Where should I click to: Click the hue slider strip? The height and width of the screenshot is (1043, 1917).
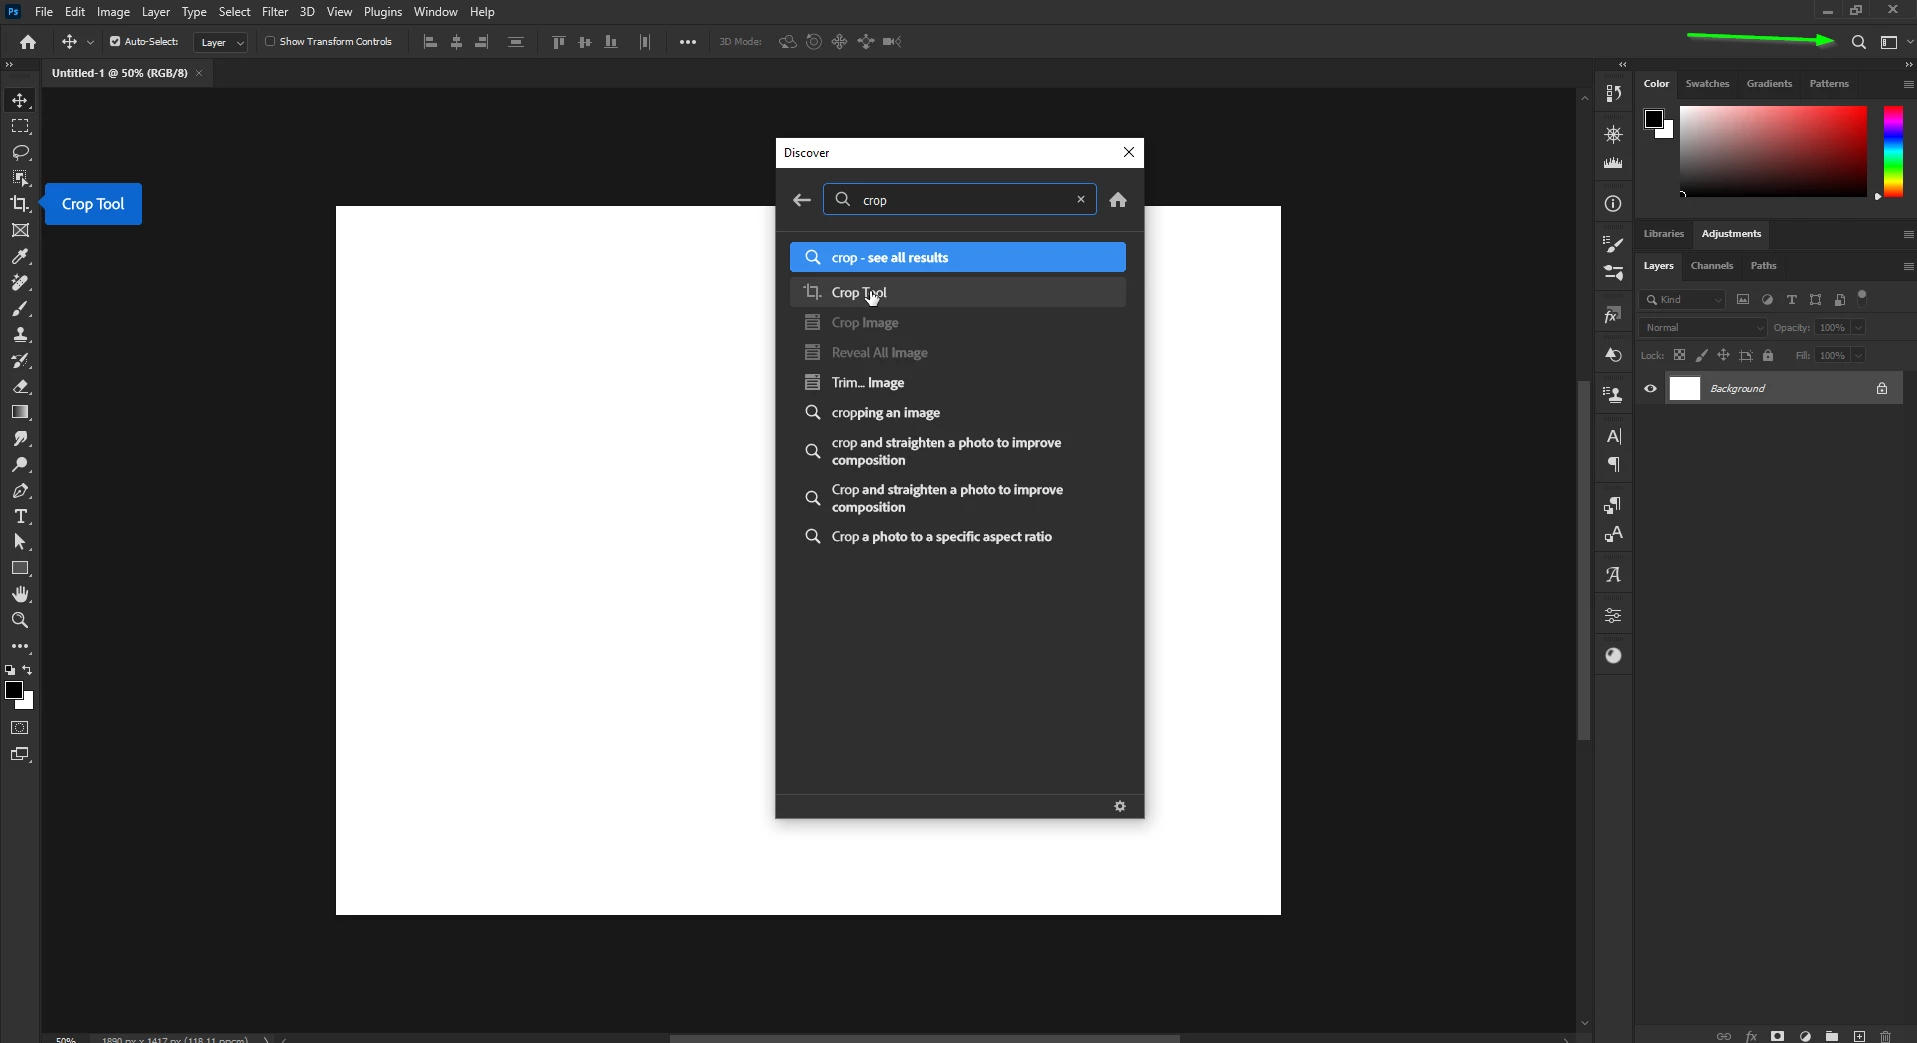pos(1893,151)
